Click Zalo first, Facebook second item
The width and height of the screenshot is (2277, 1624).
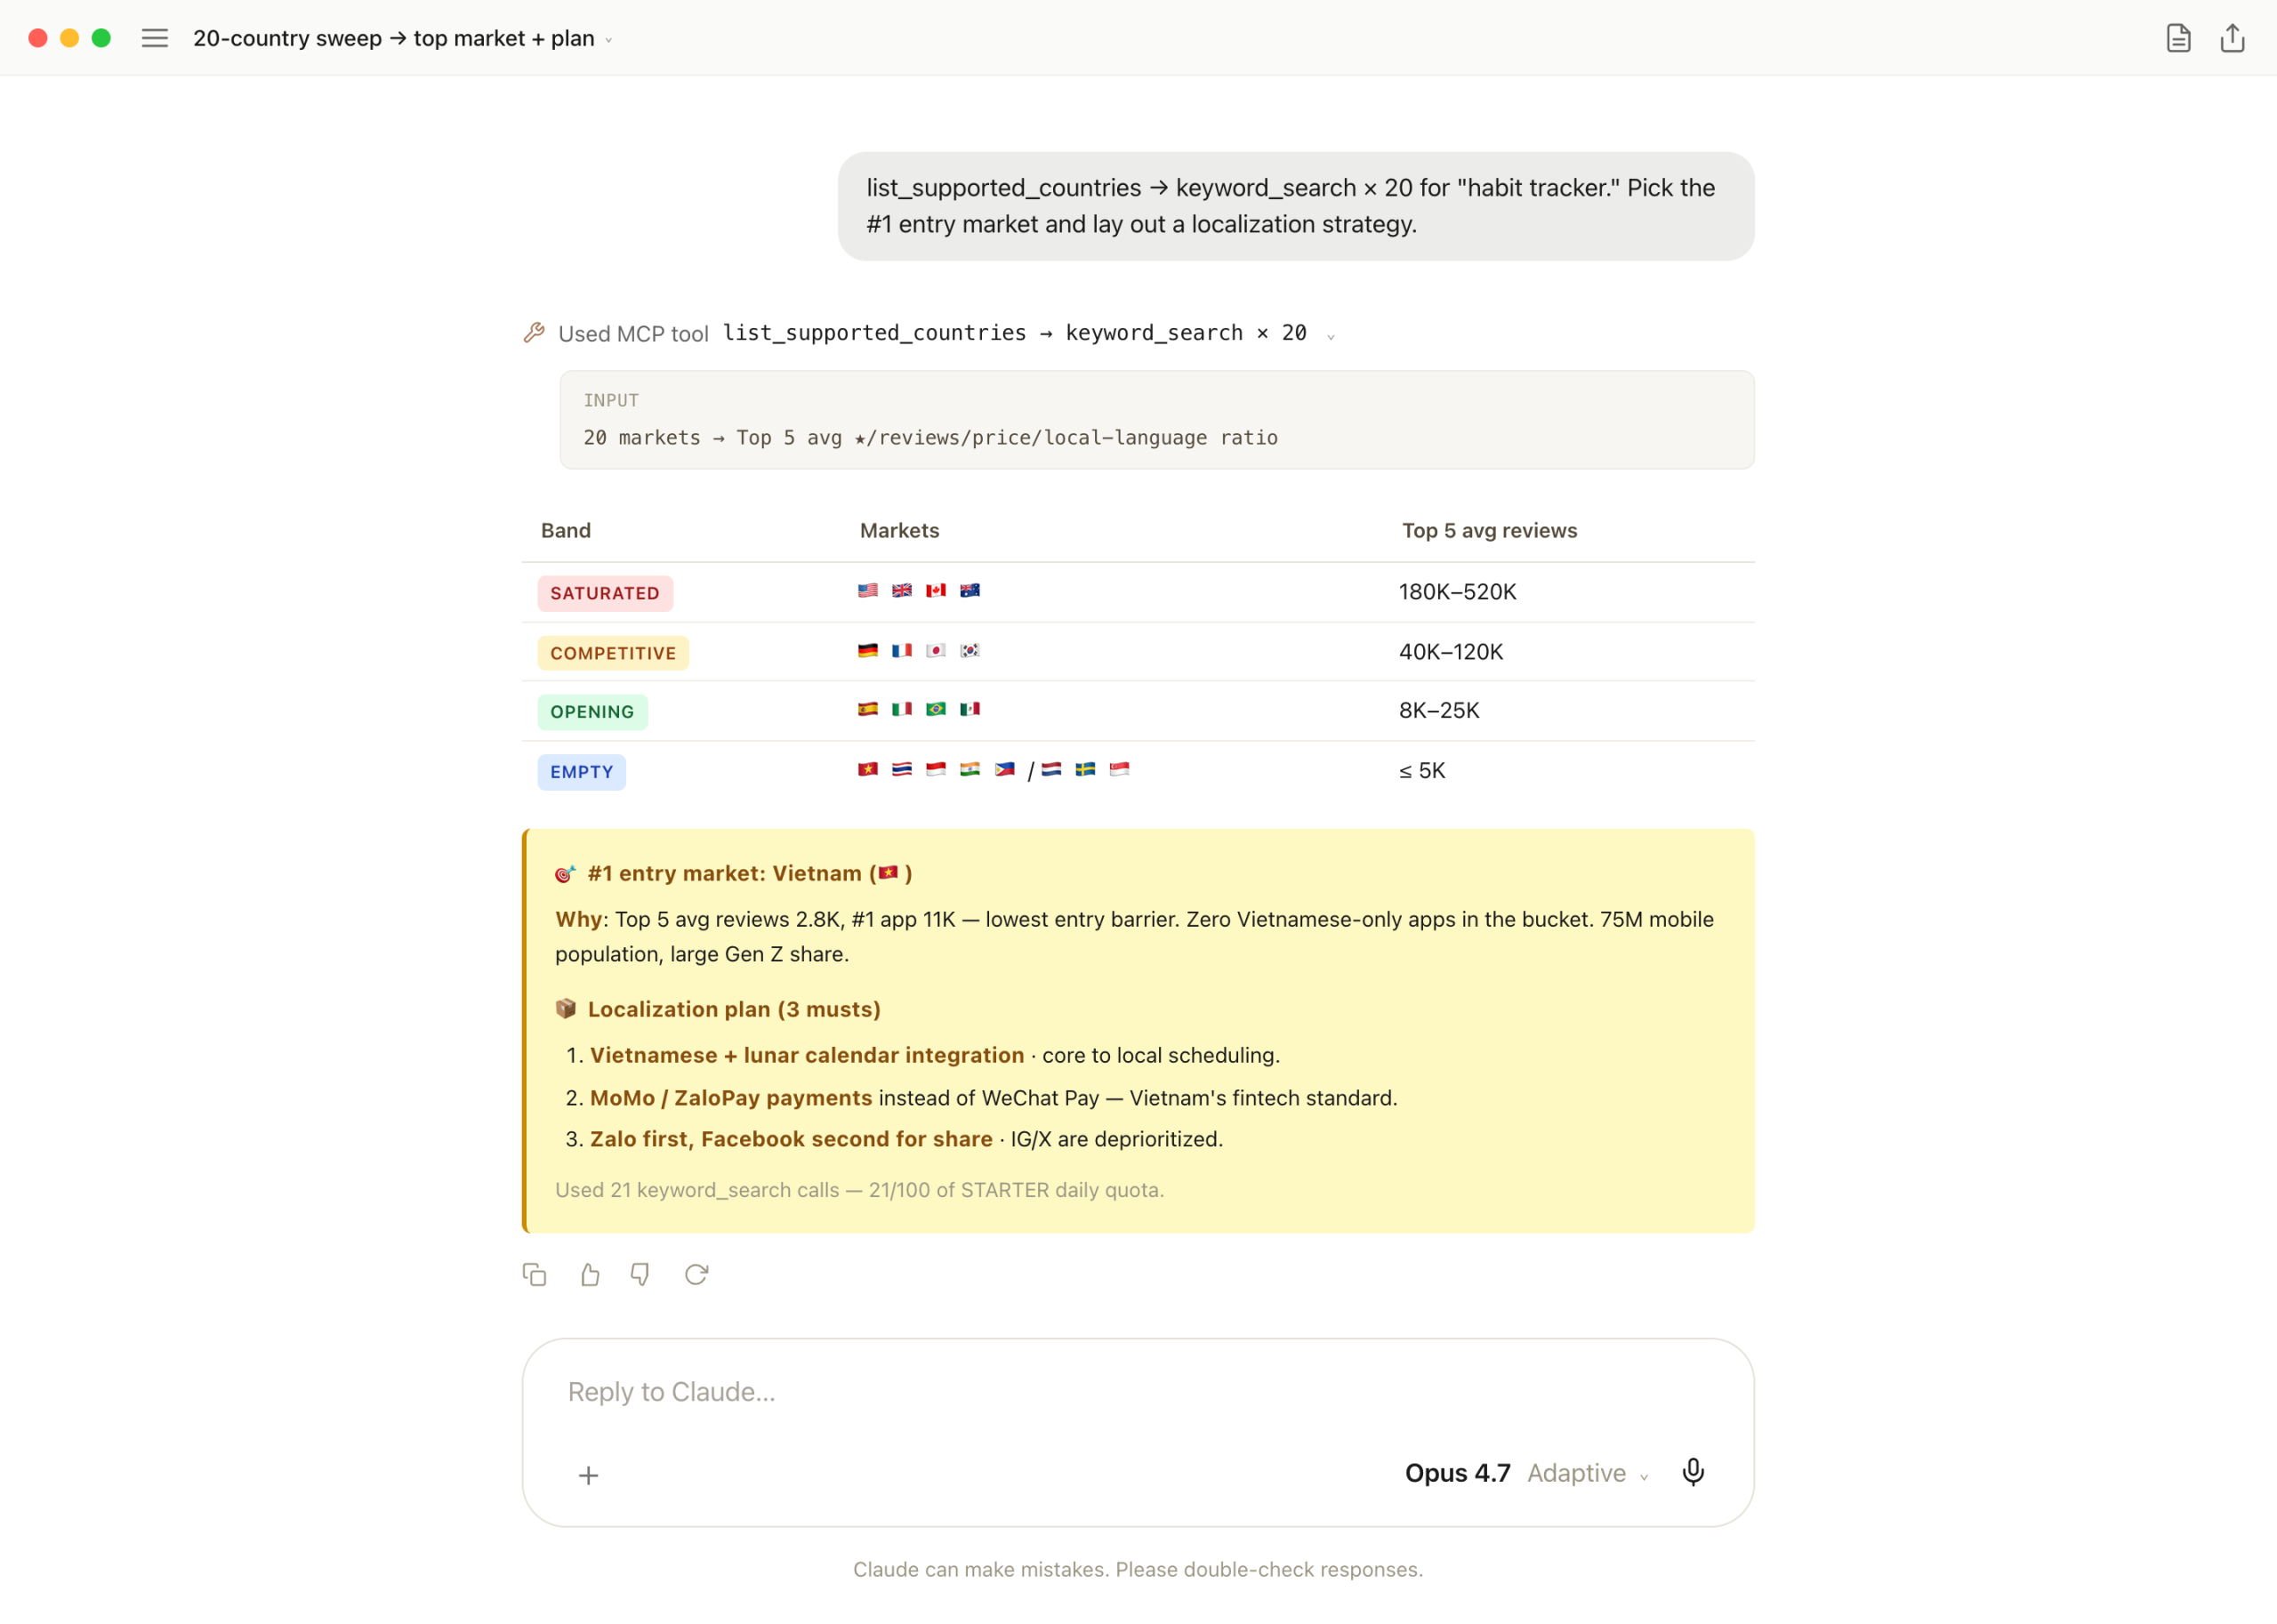tap(791, 1139)
